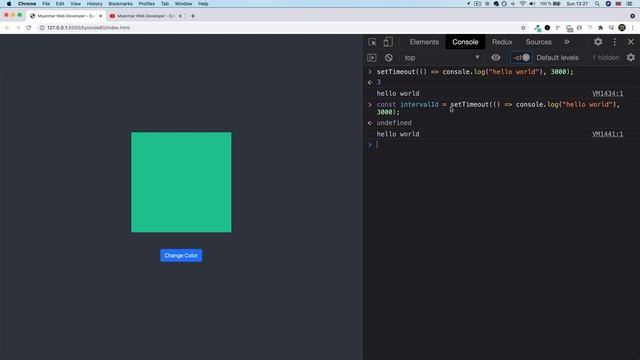The height and width of the screenshot is (360, 640).
Task: Select the first Myanmar Web Developer tab
Action: click(x=66, y=16)
